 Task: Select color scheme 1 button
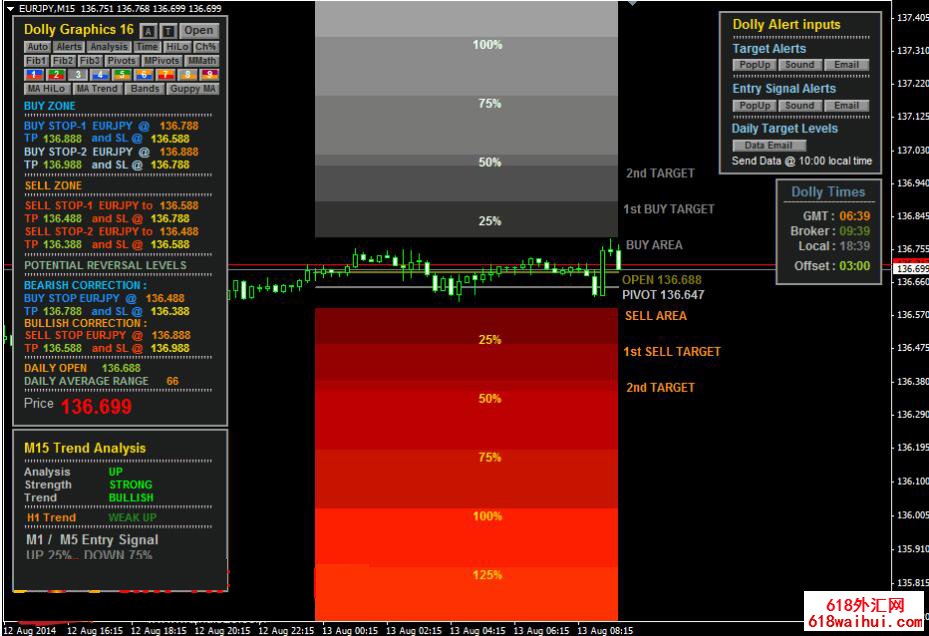35,74
